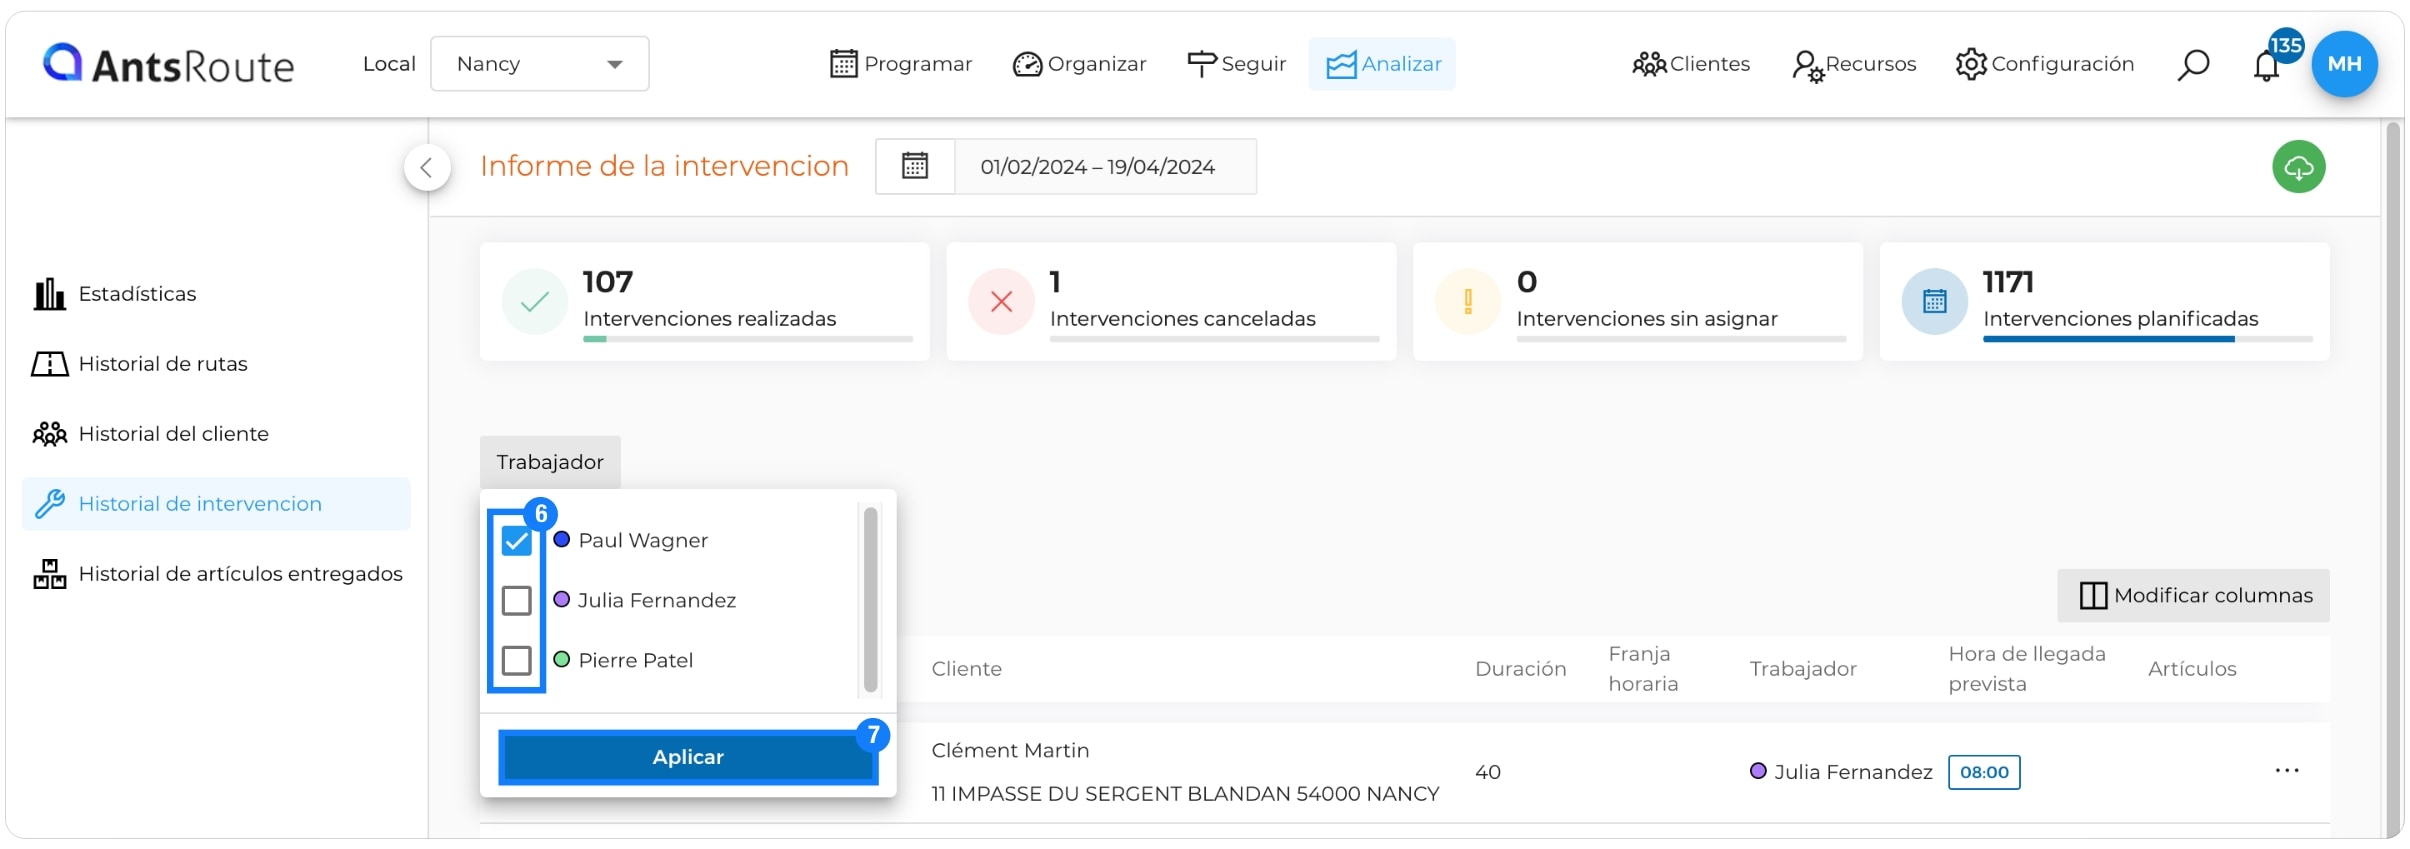Viewport: 2410px width, 849px height.
Task: Click Modificar columnas button
Action: tap(2193, 596)
